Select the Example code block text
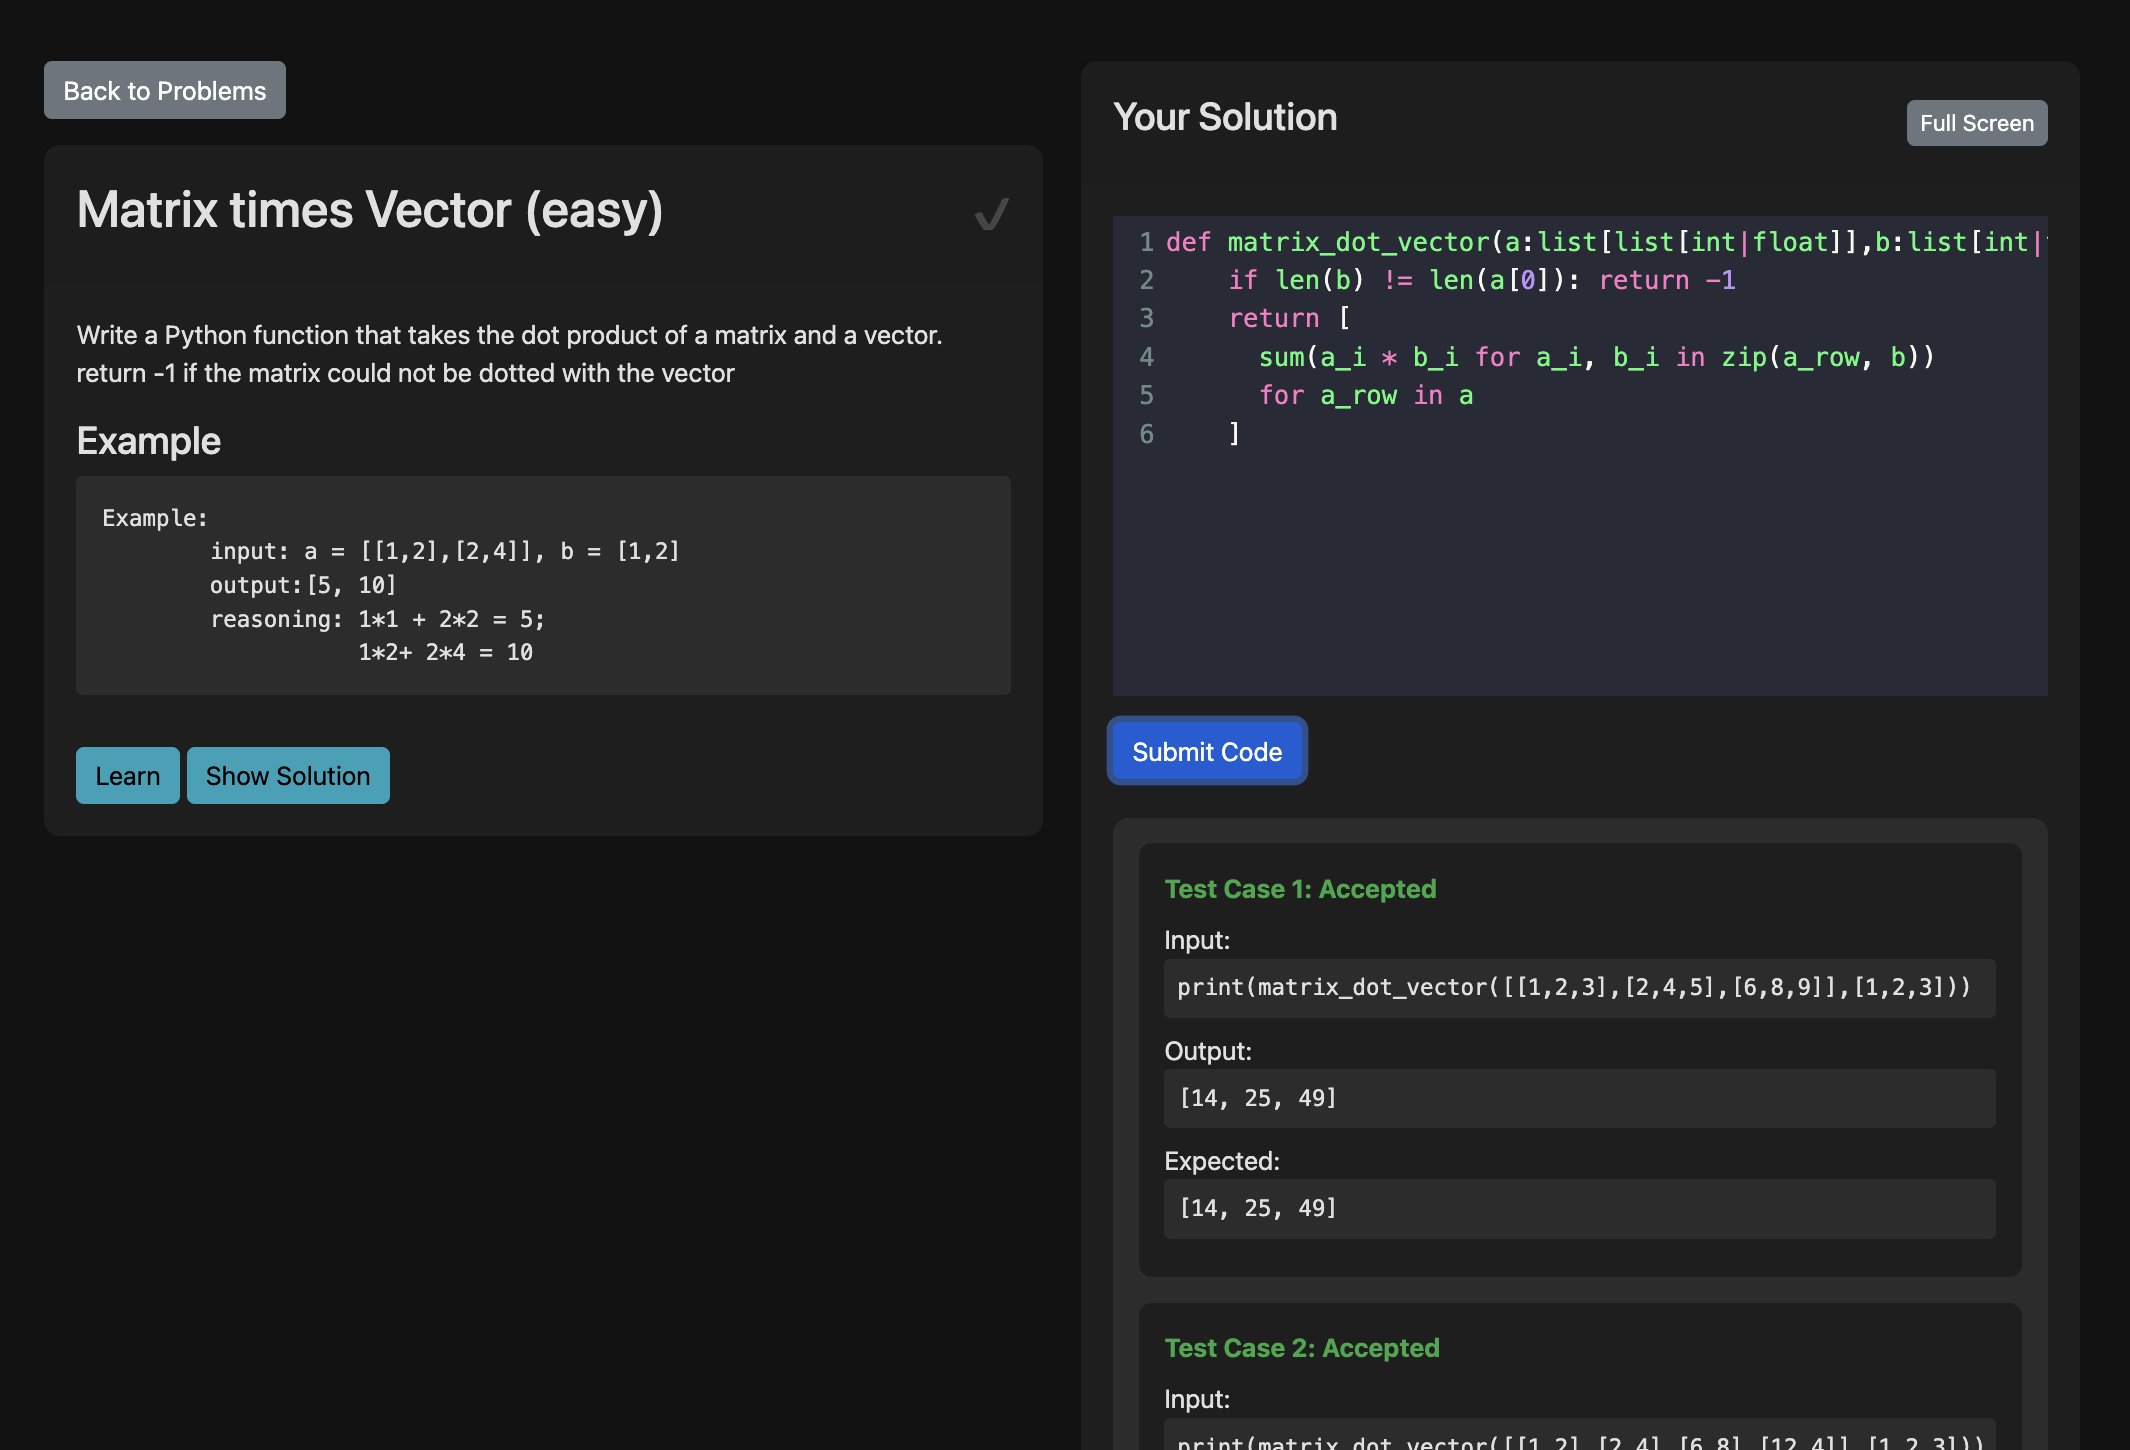The height and width of the screenshot is (1450, 2130). (x=543, y=585)
